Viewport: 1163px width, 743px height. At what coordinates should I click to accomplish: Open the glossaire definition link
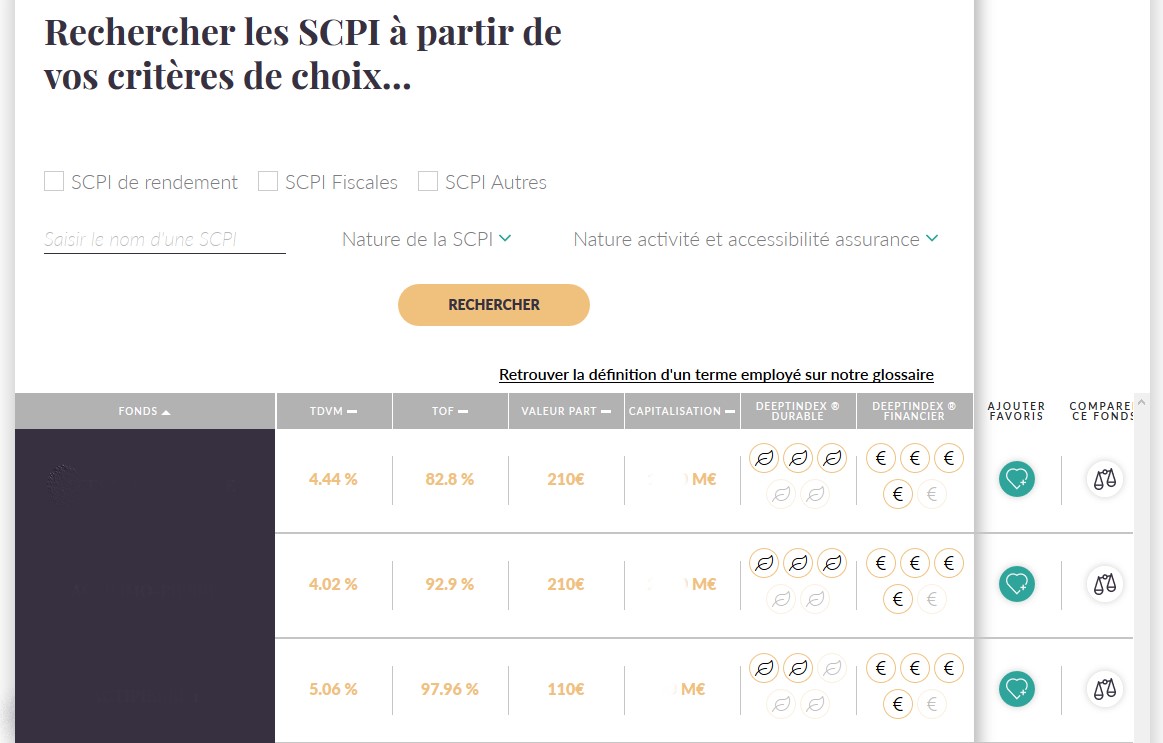pyautogui.click(x=716, y=374)
